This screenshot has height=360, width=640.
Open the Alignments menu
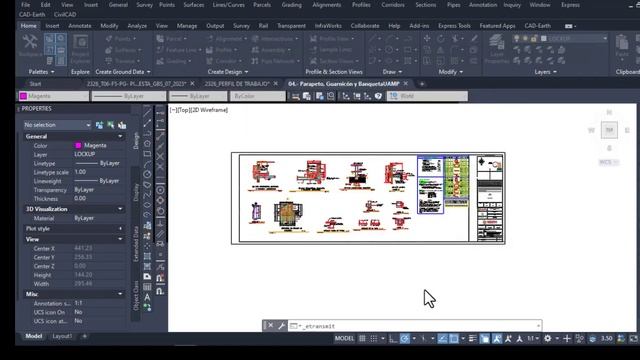point(327,5)
